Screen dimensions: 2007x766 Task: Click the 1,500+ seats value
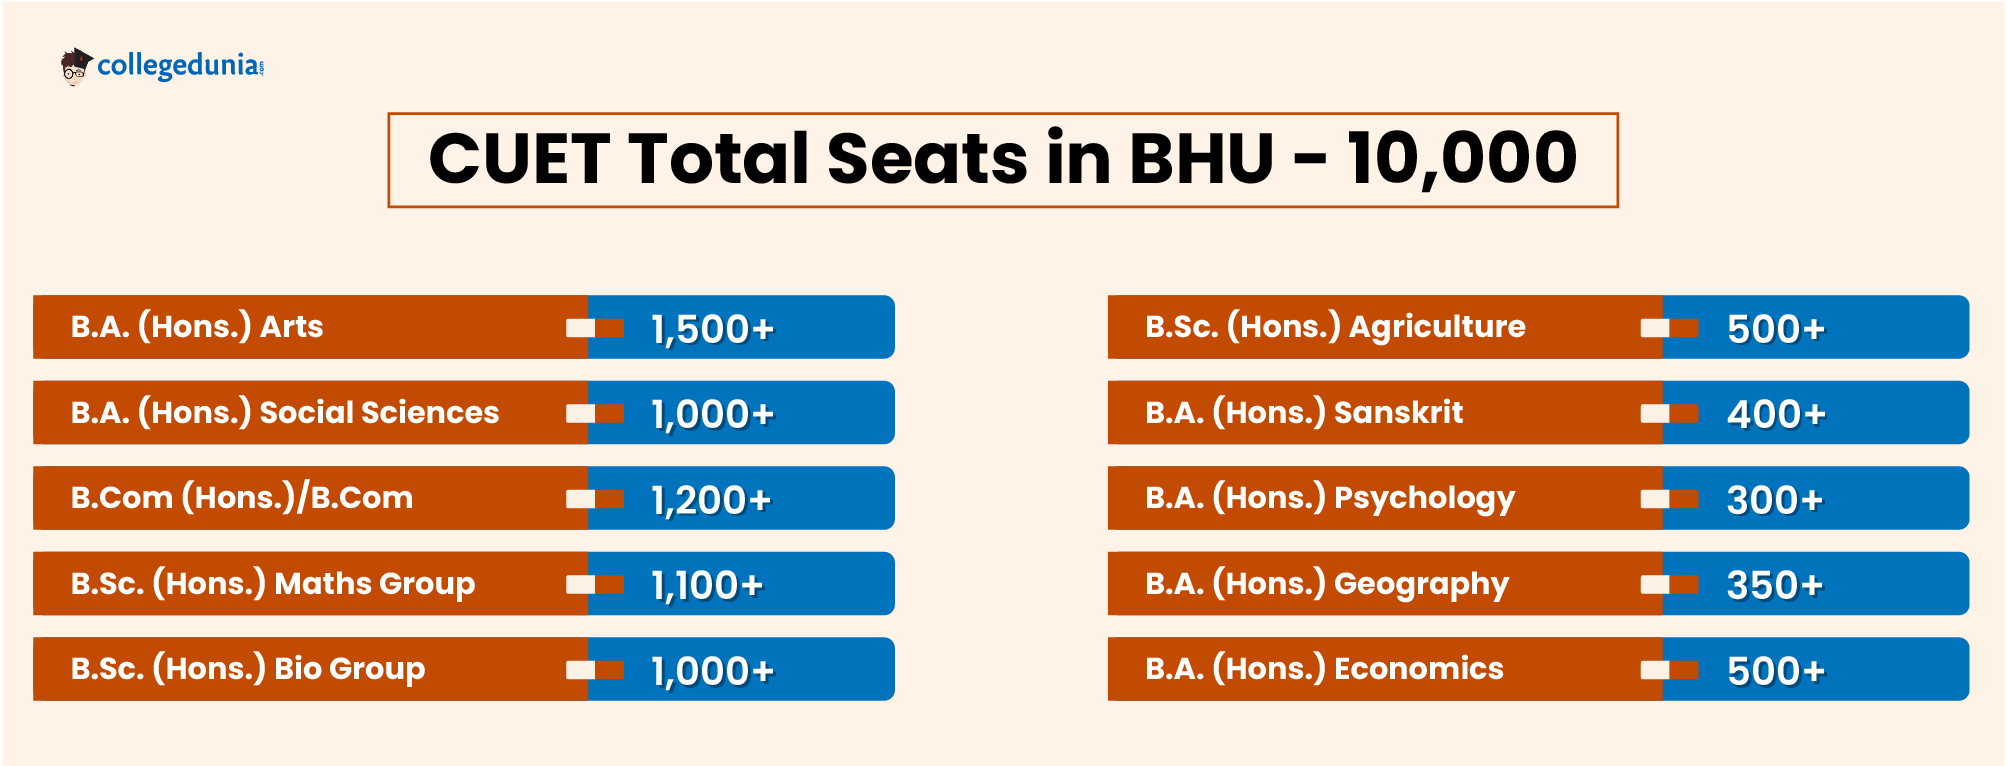(x=713, y=329)
